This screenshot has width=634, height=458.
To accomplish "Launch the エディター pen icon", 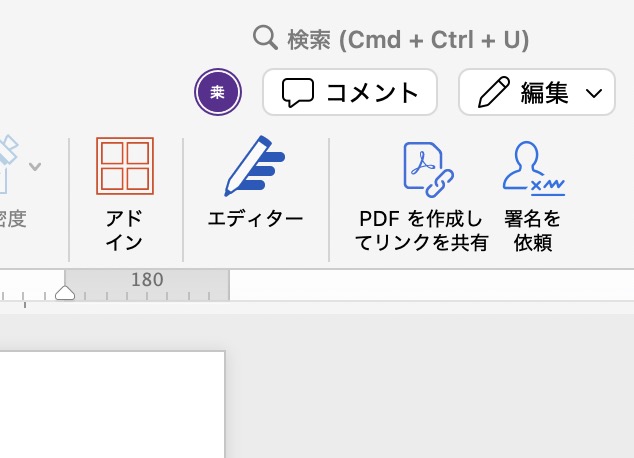I will [x=254, y=166].
